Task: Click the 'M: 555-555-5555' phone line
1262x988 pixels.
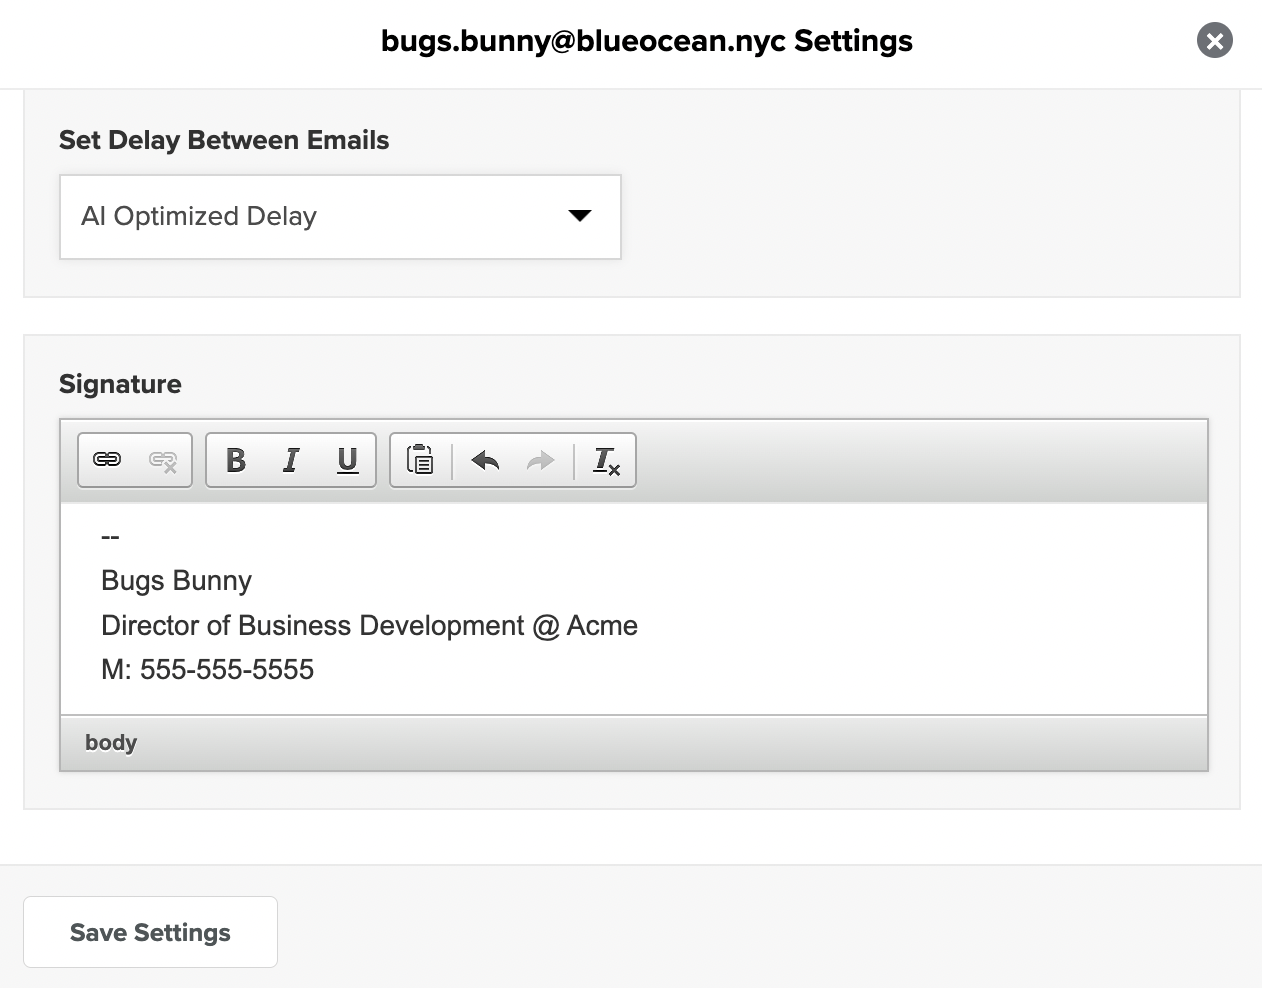Action: point(207,670)
